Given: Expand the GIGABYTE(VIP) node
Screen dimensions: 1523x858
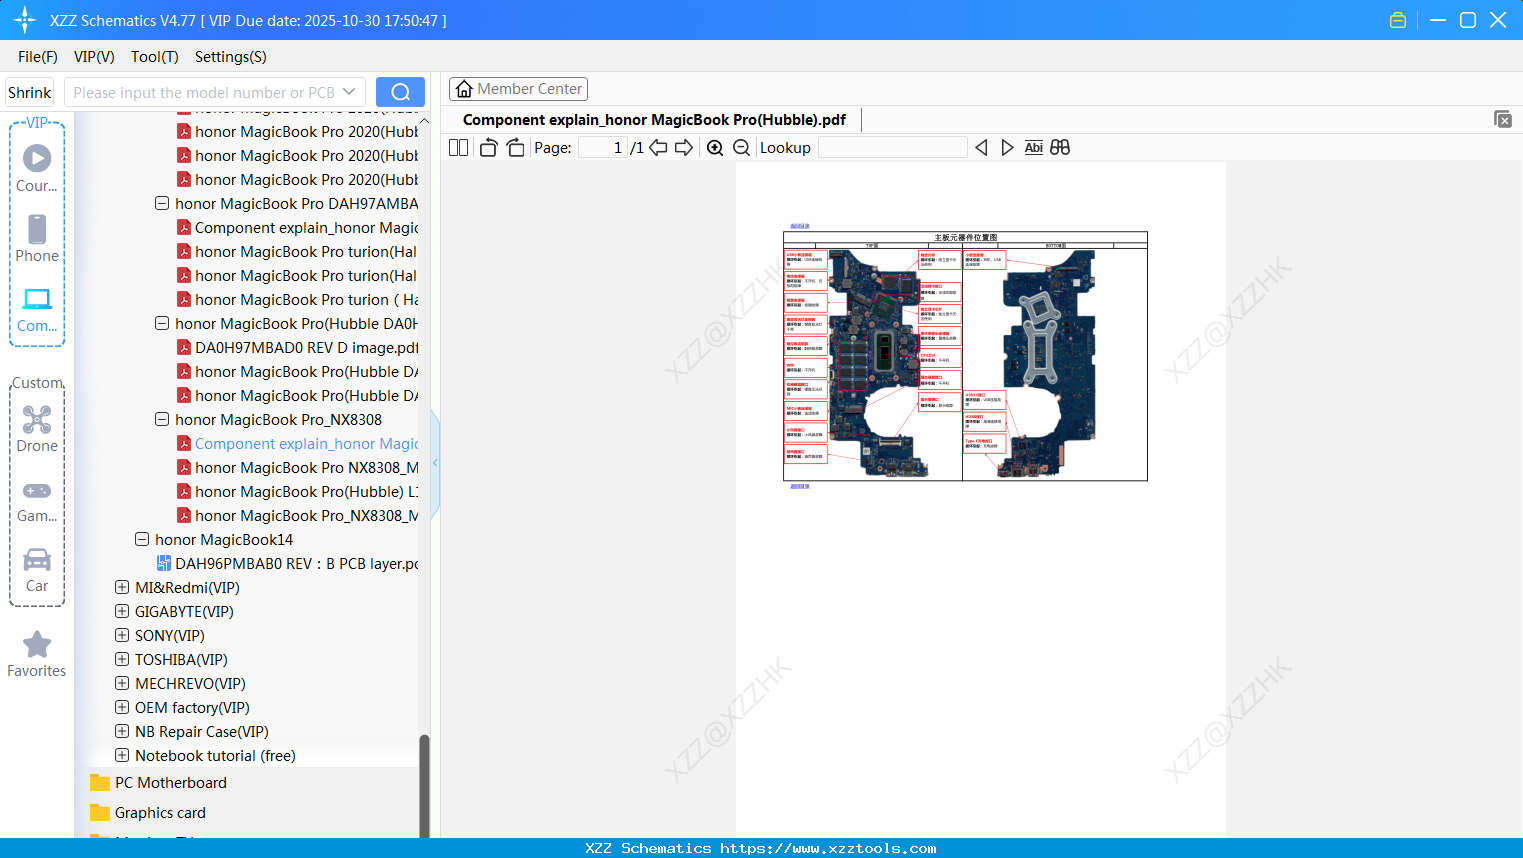Looking at the screenshot, I should click(122, 611).
